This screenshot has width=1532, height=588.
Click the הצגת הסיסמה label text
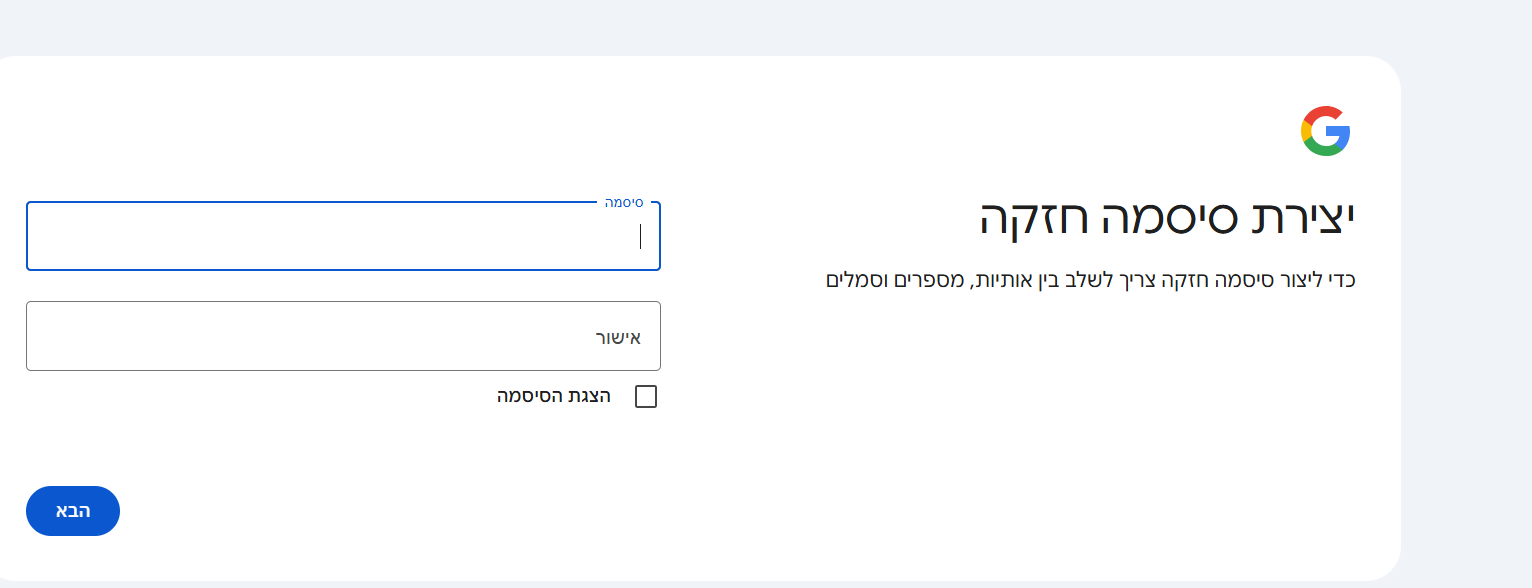(555, 395)
